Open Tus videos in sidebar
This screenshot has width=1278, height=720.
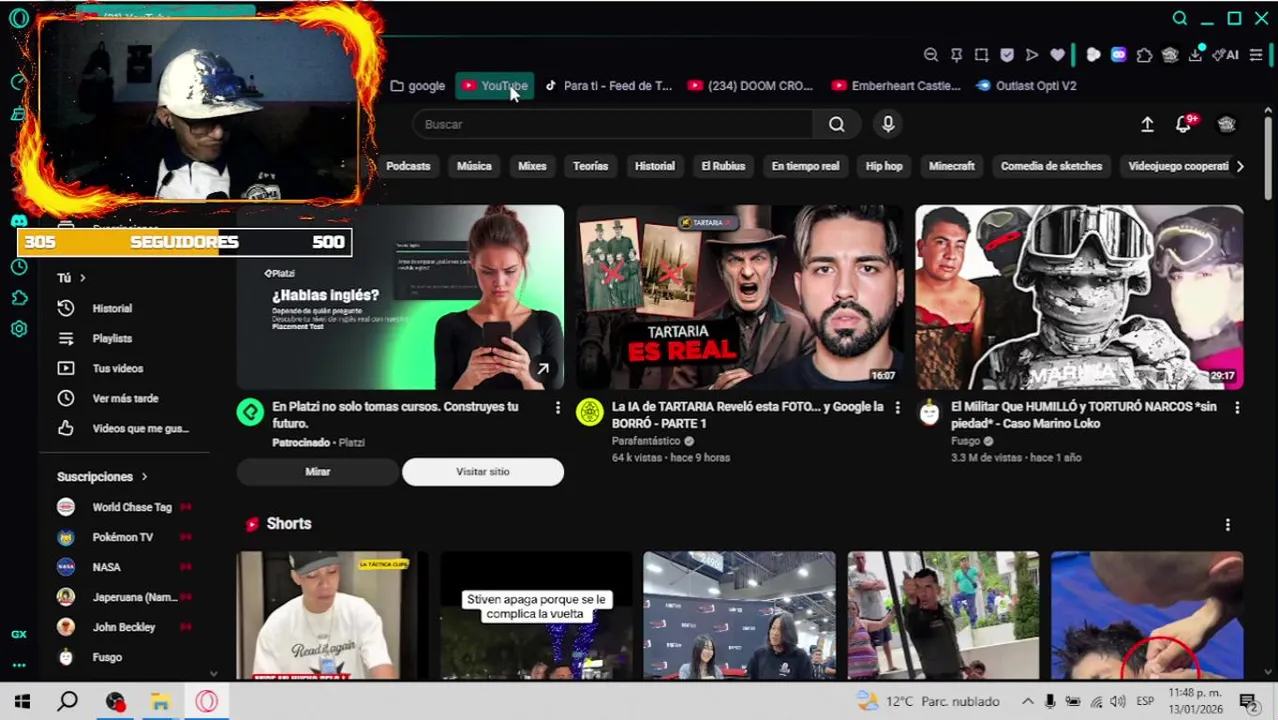coord(120,369)
